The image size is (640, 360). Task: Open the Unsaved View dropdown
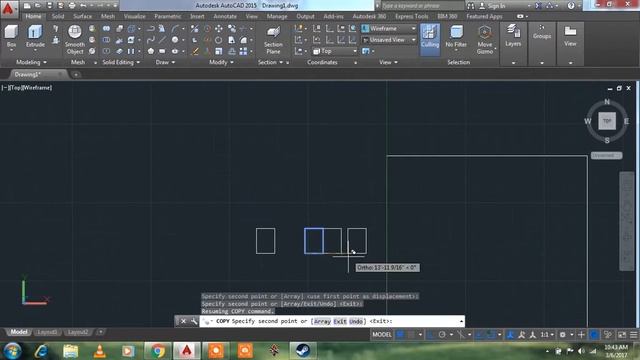[389, 40]
